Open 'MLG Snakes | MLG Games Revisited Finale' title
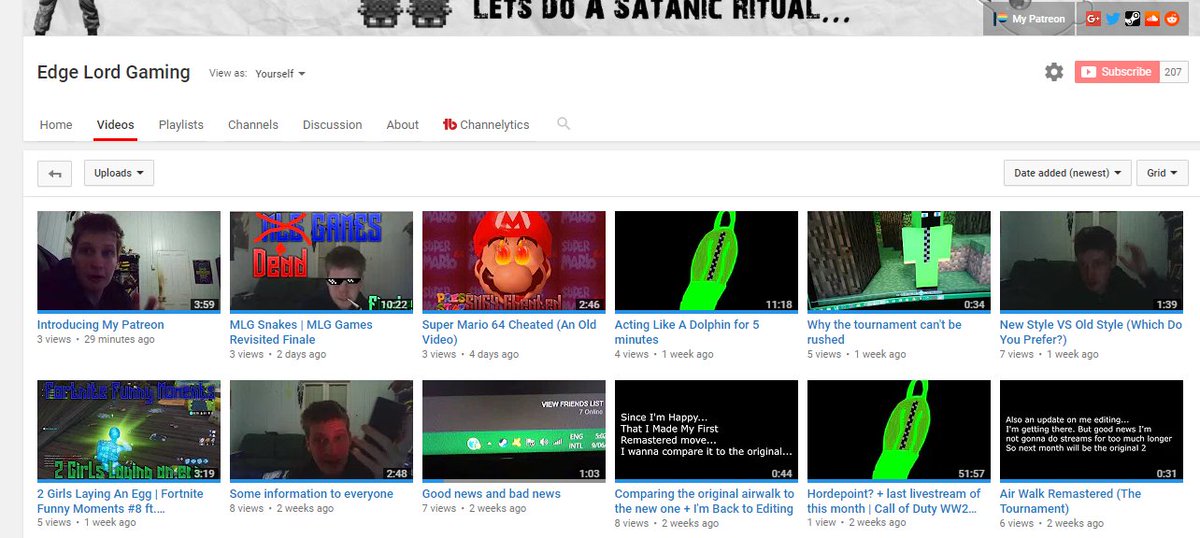Screen dimensions: 1200x538 coord(301,332)
